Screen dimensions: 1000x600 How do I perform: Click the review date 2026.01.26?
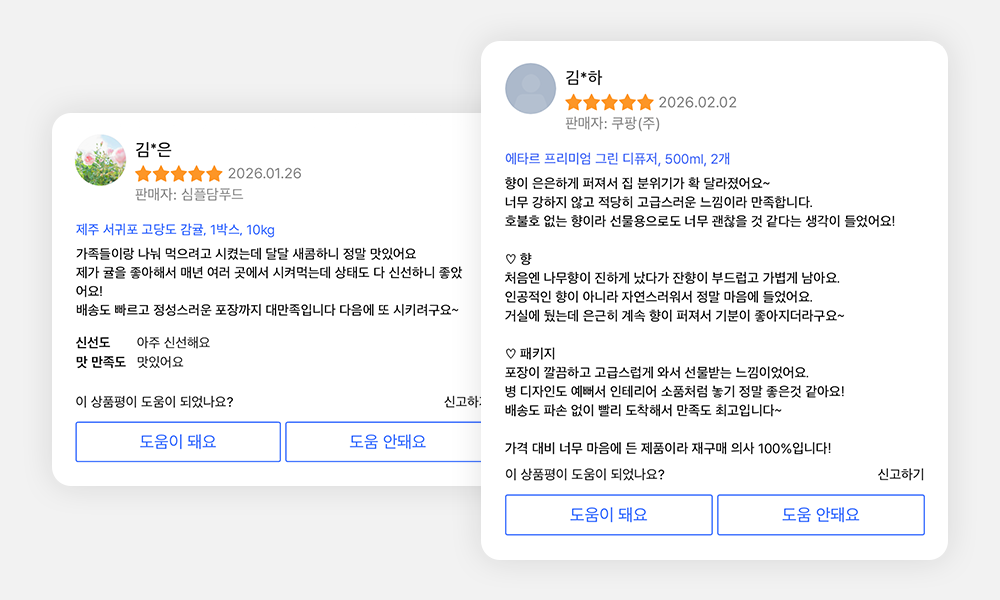[x=264, y=173]
